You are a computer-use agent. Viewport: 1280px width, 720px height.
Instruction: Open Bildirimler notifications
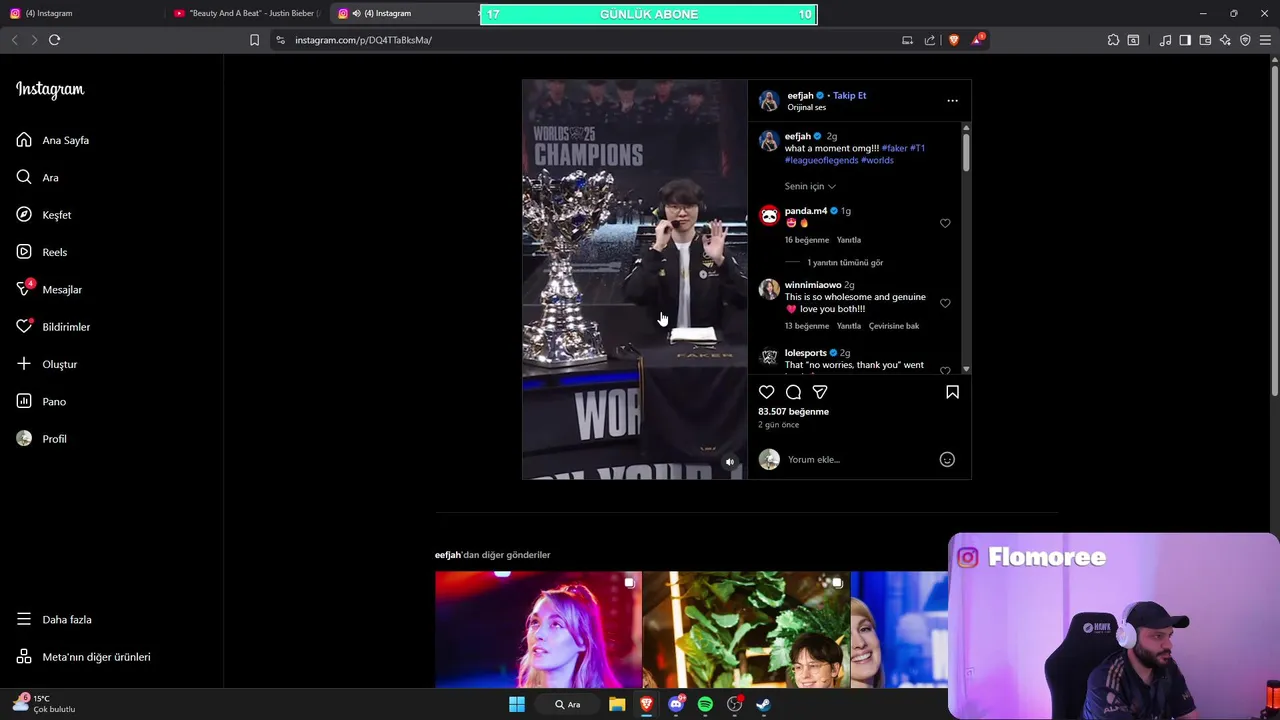pos(53,327)
